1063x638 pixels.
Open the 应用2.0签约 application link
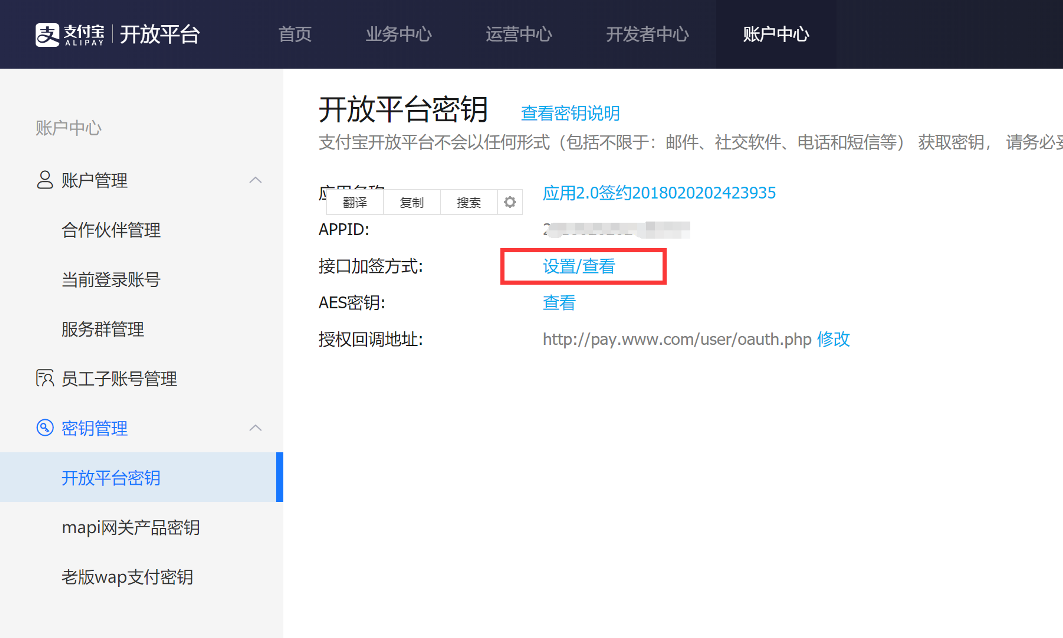(x=659, y=192)
